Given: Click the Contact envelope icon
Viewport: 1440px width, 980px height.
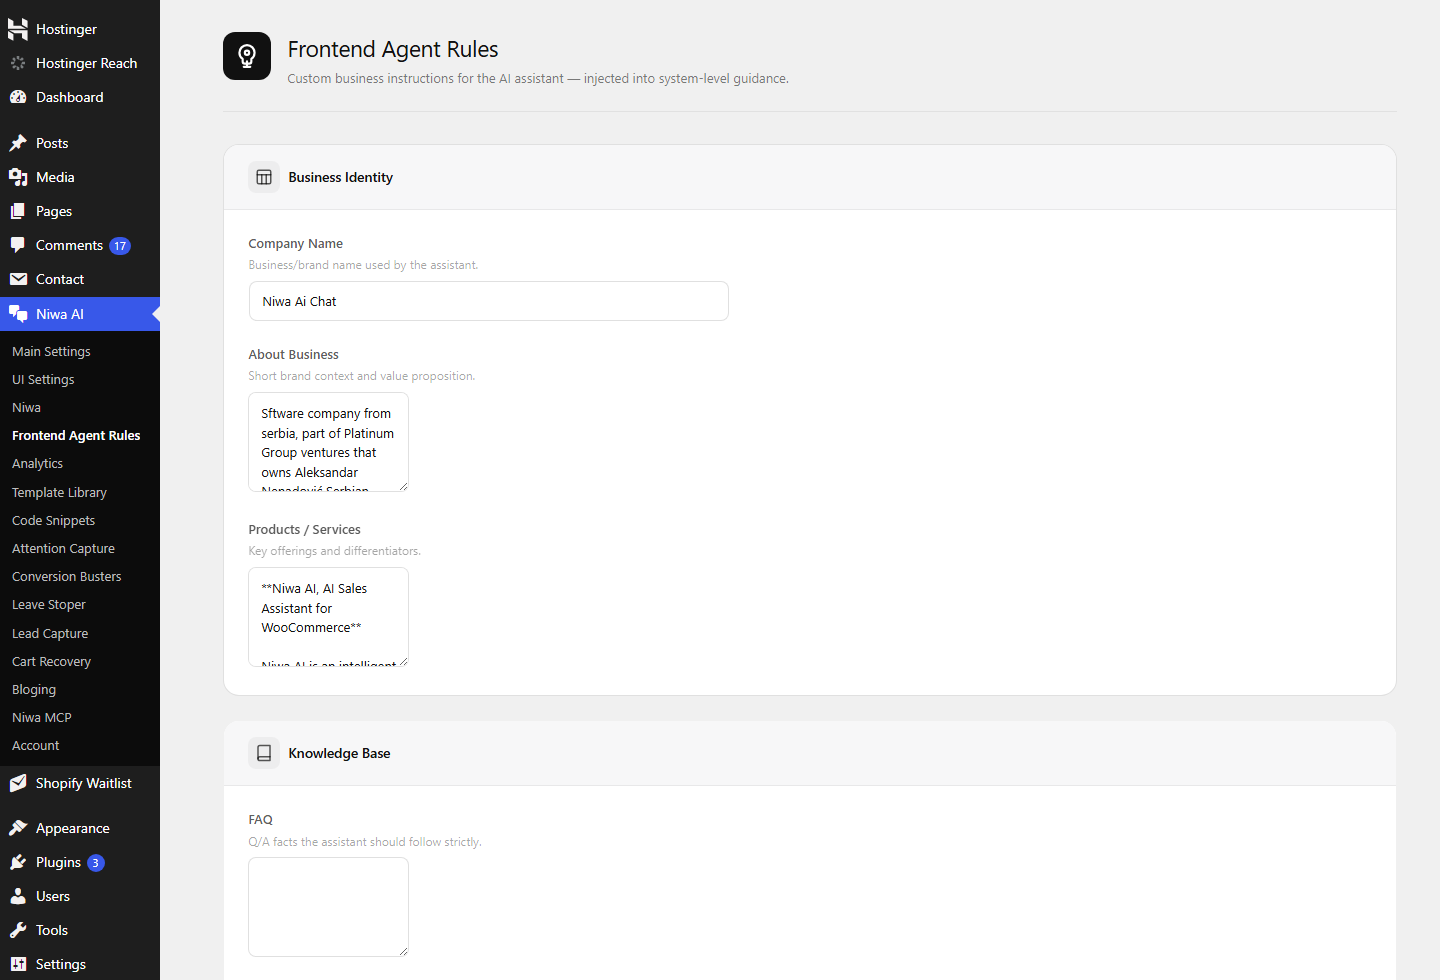Looking at the screenshot, I should coord(18,279).
